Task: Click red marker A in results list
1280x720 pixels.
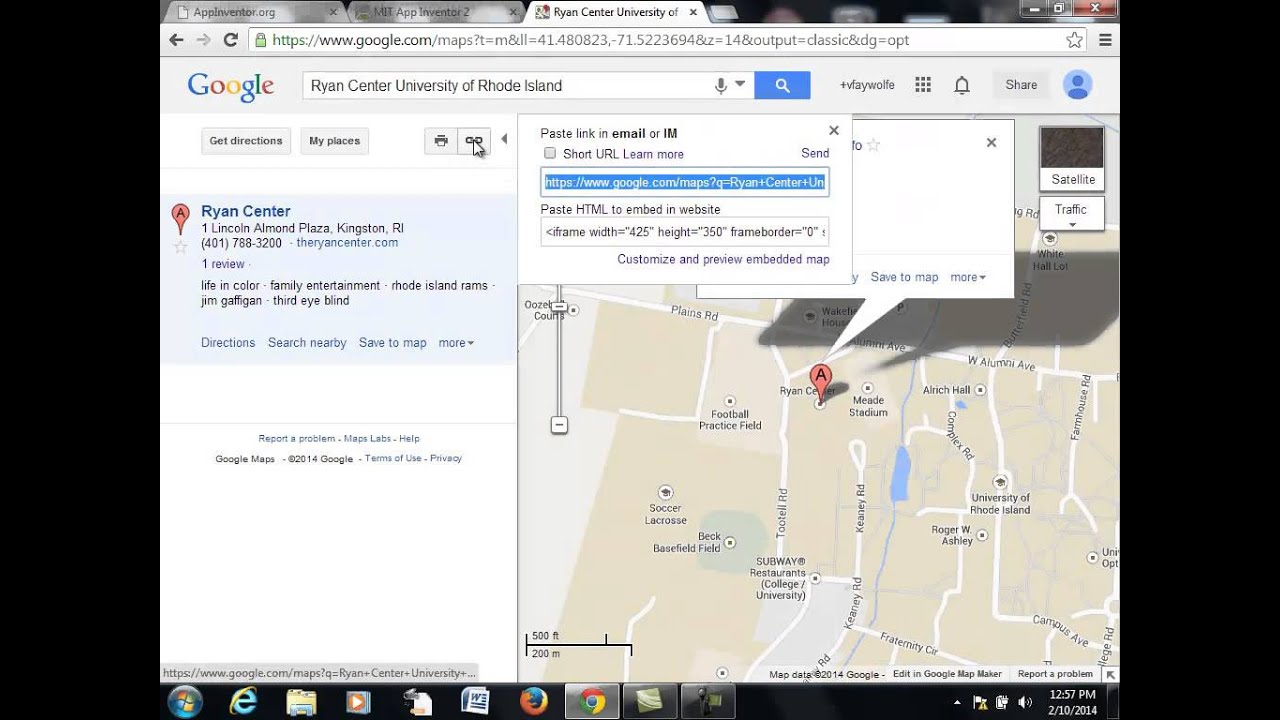Action: (x=180, y=217)
